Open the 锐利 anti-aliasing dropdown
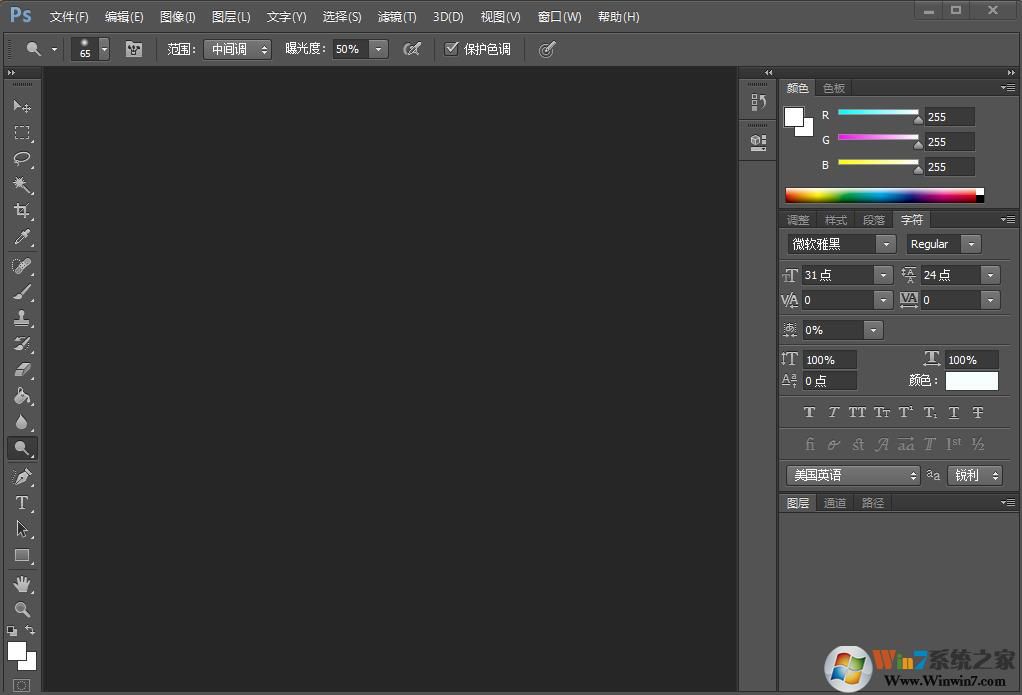 974,475
